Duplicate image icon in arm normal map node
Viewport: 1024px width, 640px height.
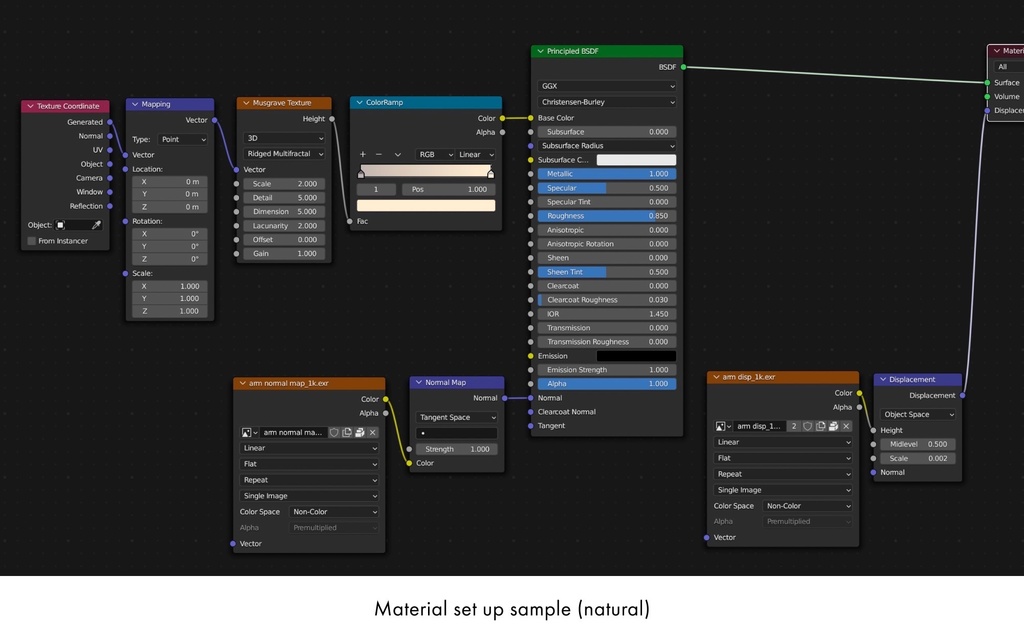coord(347,432)
